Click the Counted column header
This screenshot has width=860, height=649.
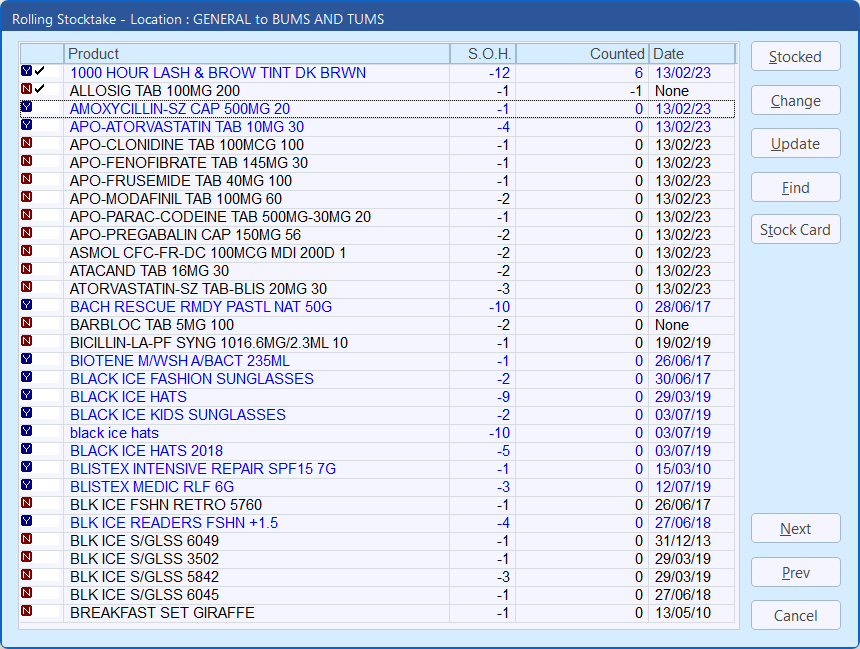click(582, 54)
